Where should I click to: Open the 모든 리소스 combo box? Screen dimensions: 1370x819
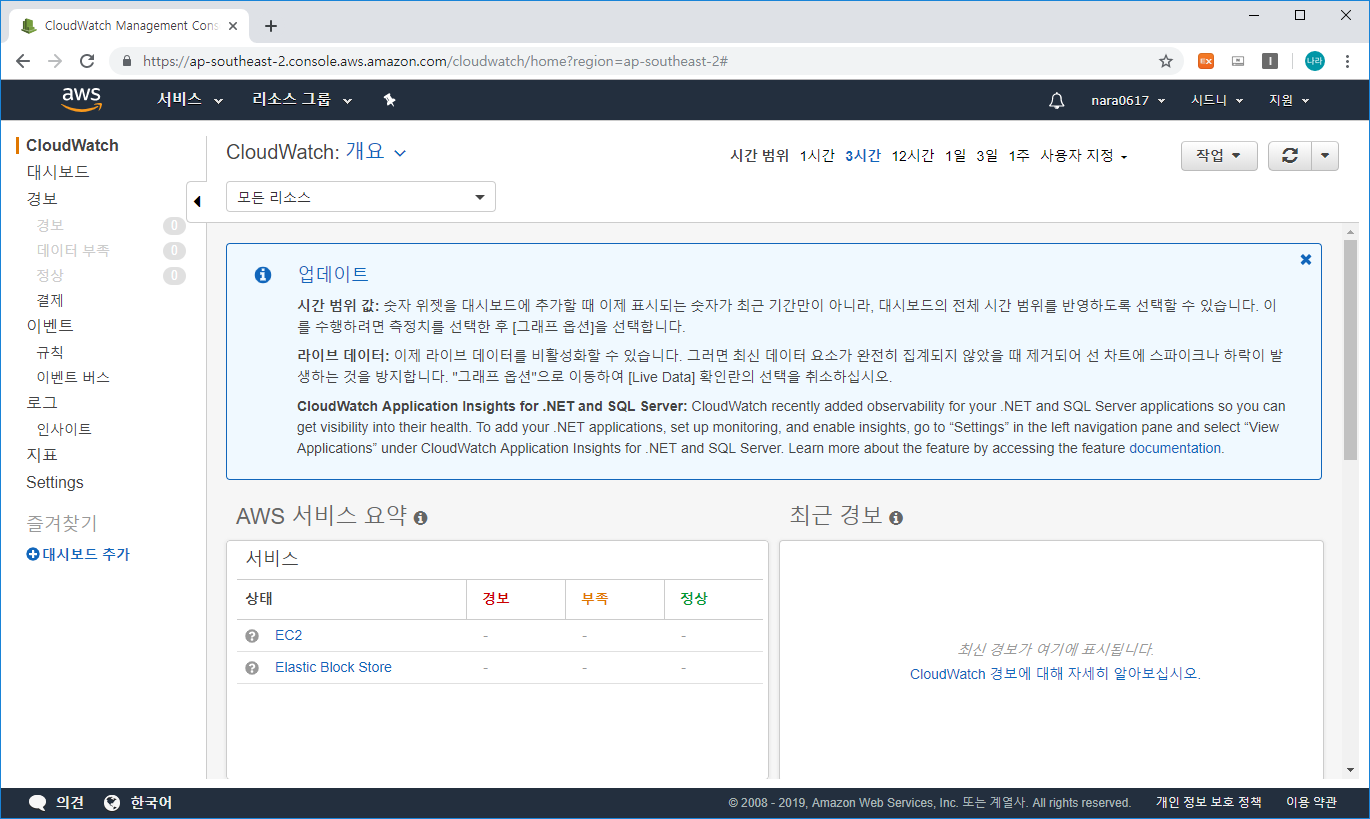point(361,197)
